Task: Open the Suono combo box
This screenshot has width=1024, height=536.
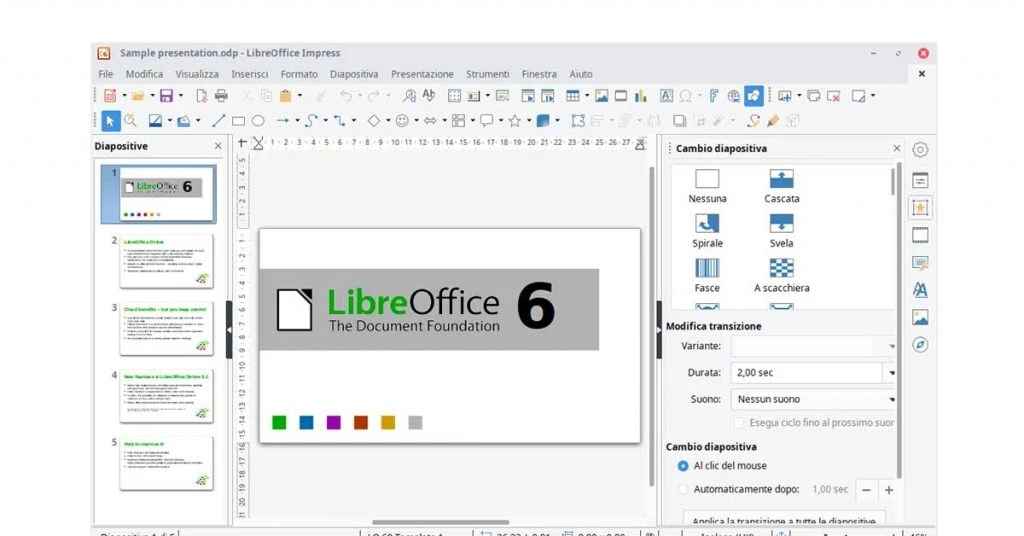Action: click(813, 400)
